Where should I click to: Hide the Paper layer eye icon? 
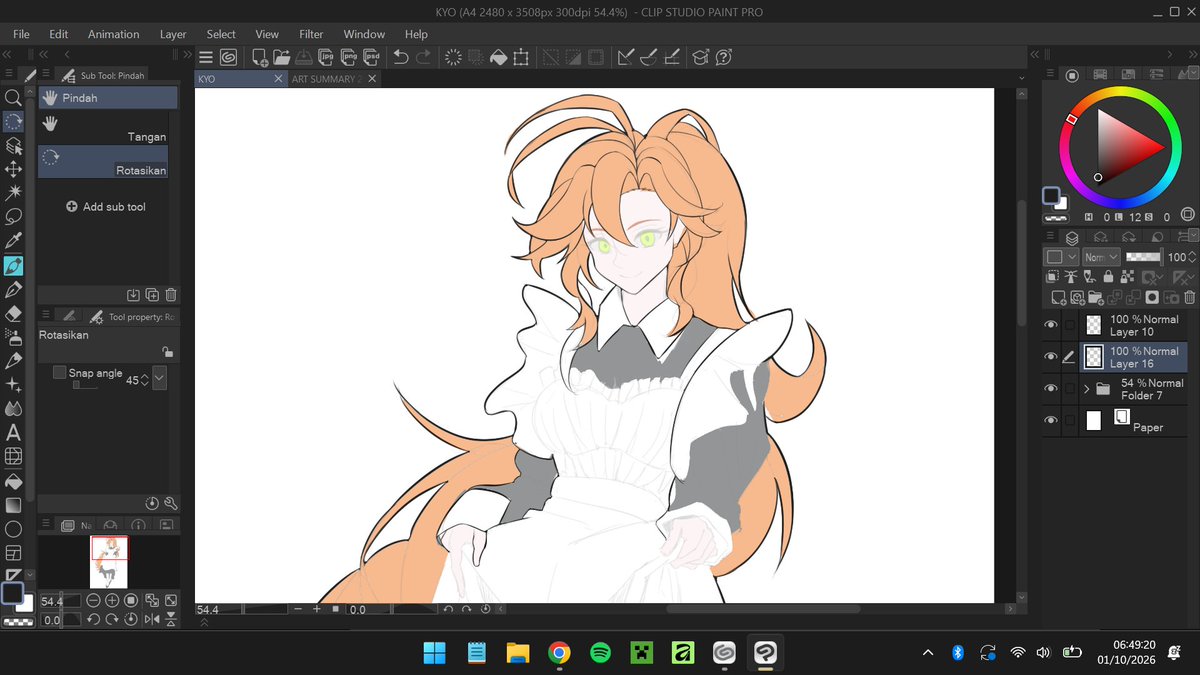click(x=1050, y=421)
